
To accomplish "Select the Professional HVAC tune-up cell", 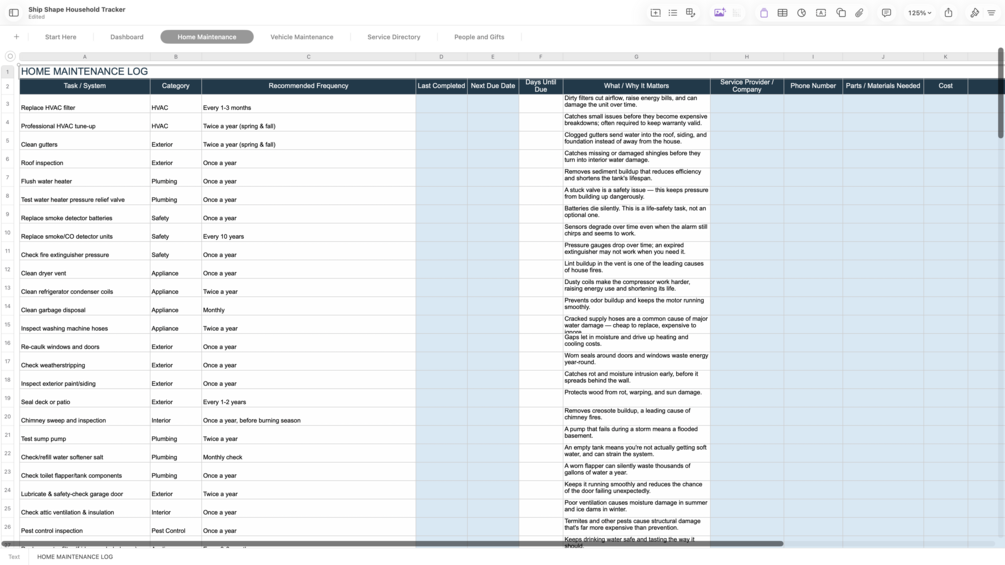I will coord(85,122).
